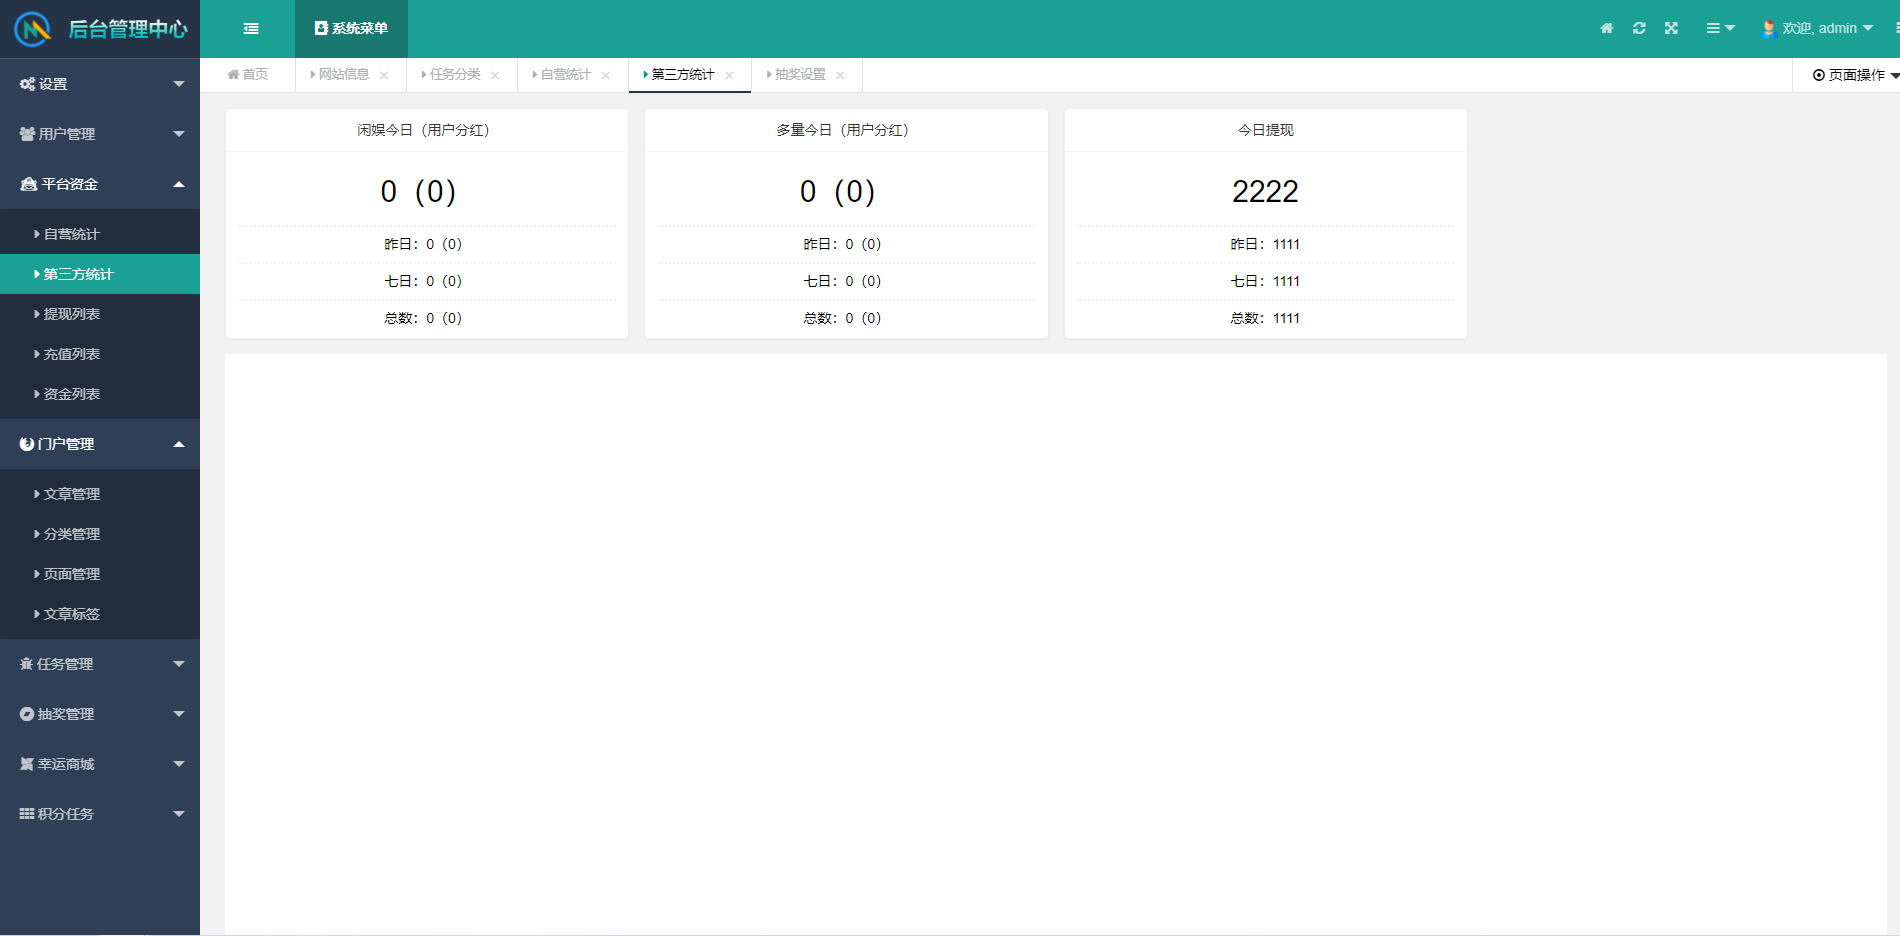
Task: Click the fullscreen expand icon
Action: pos(1671,28)
